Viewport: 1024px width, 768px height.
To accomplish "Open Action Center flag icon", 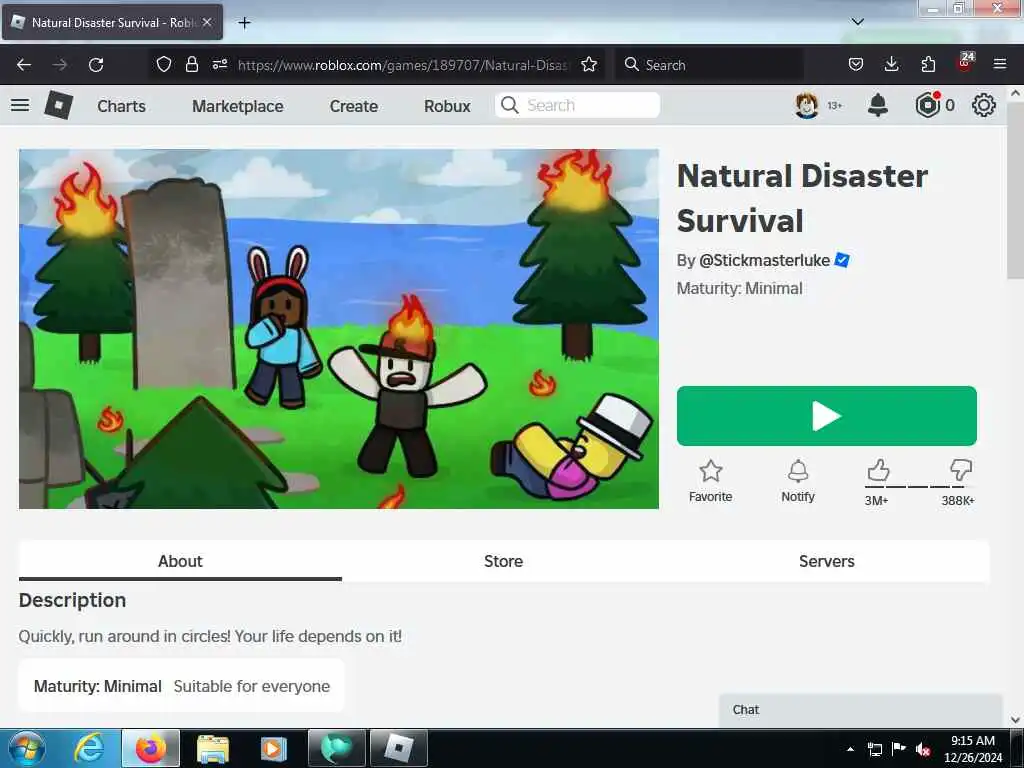I will pyautogui.click(x=898, y=749).
